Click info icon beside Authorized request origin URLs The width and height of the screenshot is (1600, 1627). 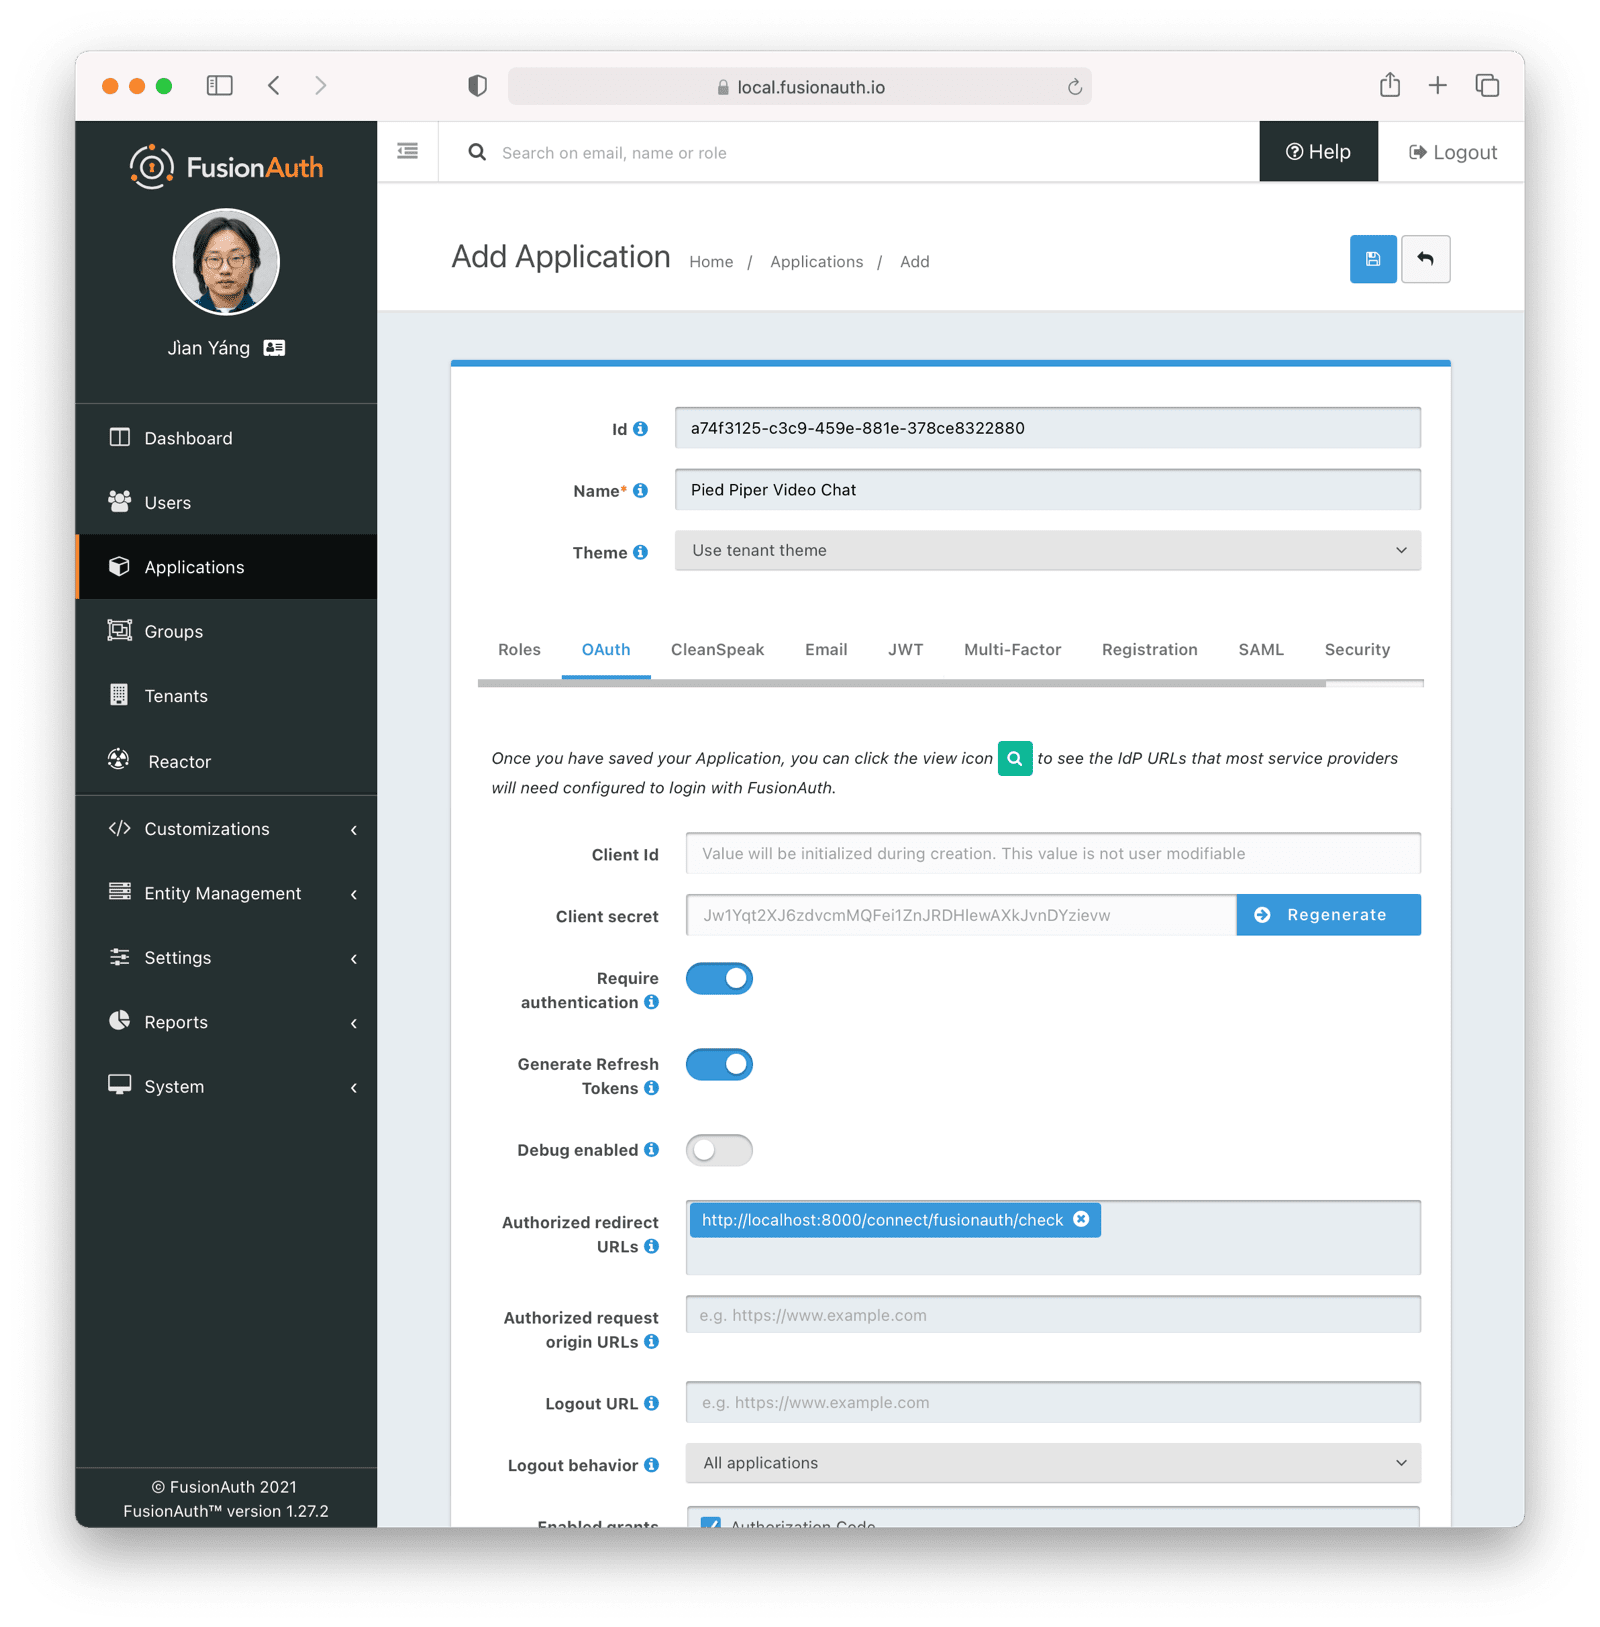click(651, 1342)
